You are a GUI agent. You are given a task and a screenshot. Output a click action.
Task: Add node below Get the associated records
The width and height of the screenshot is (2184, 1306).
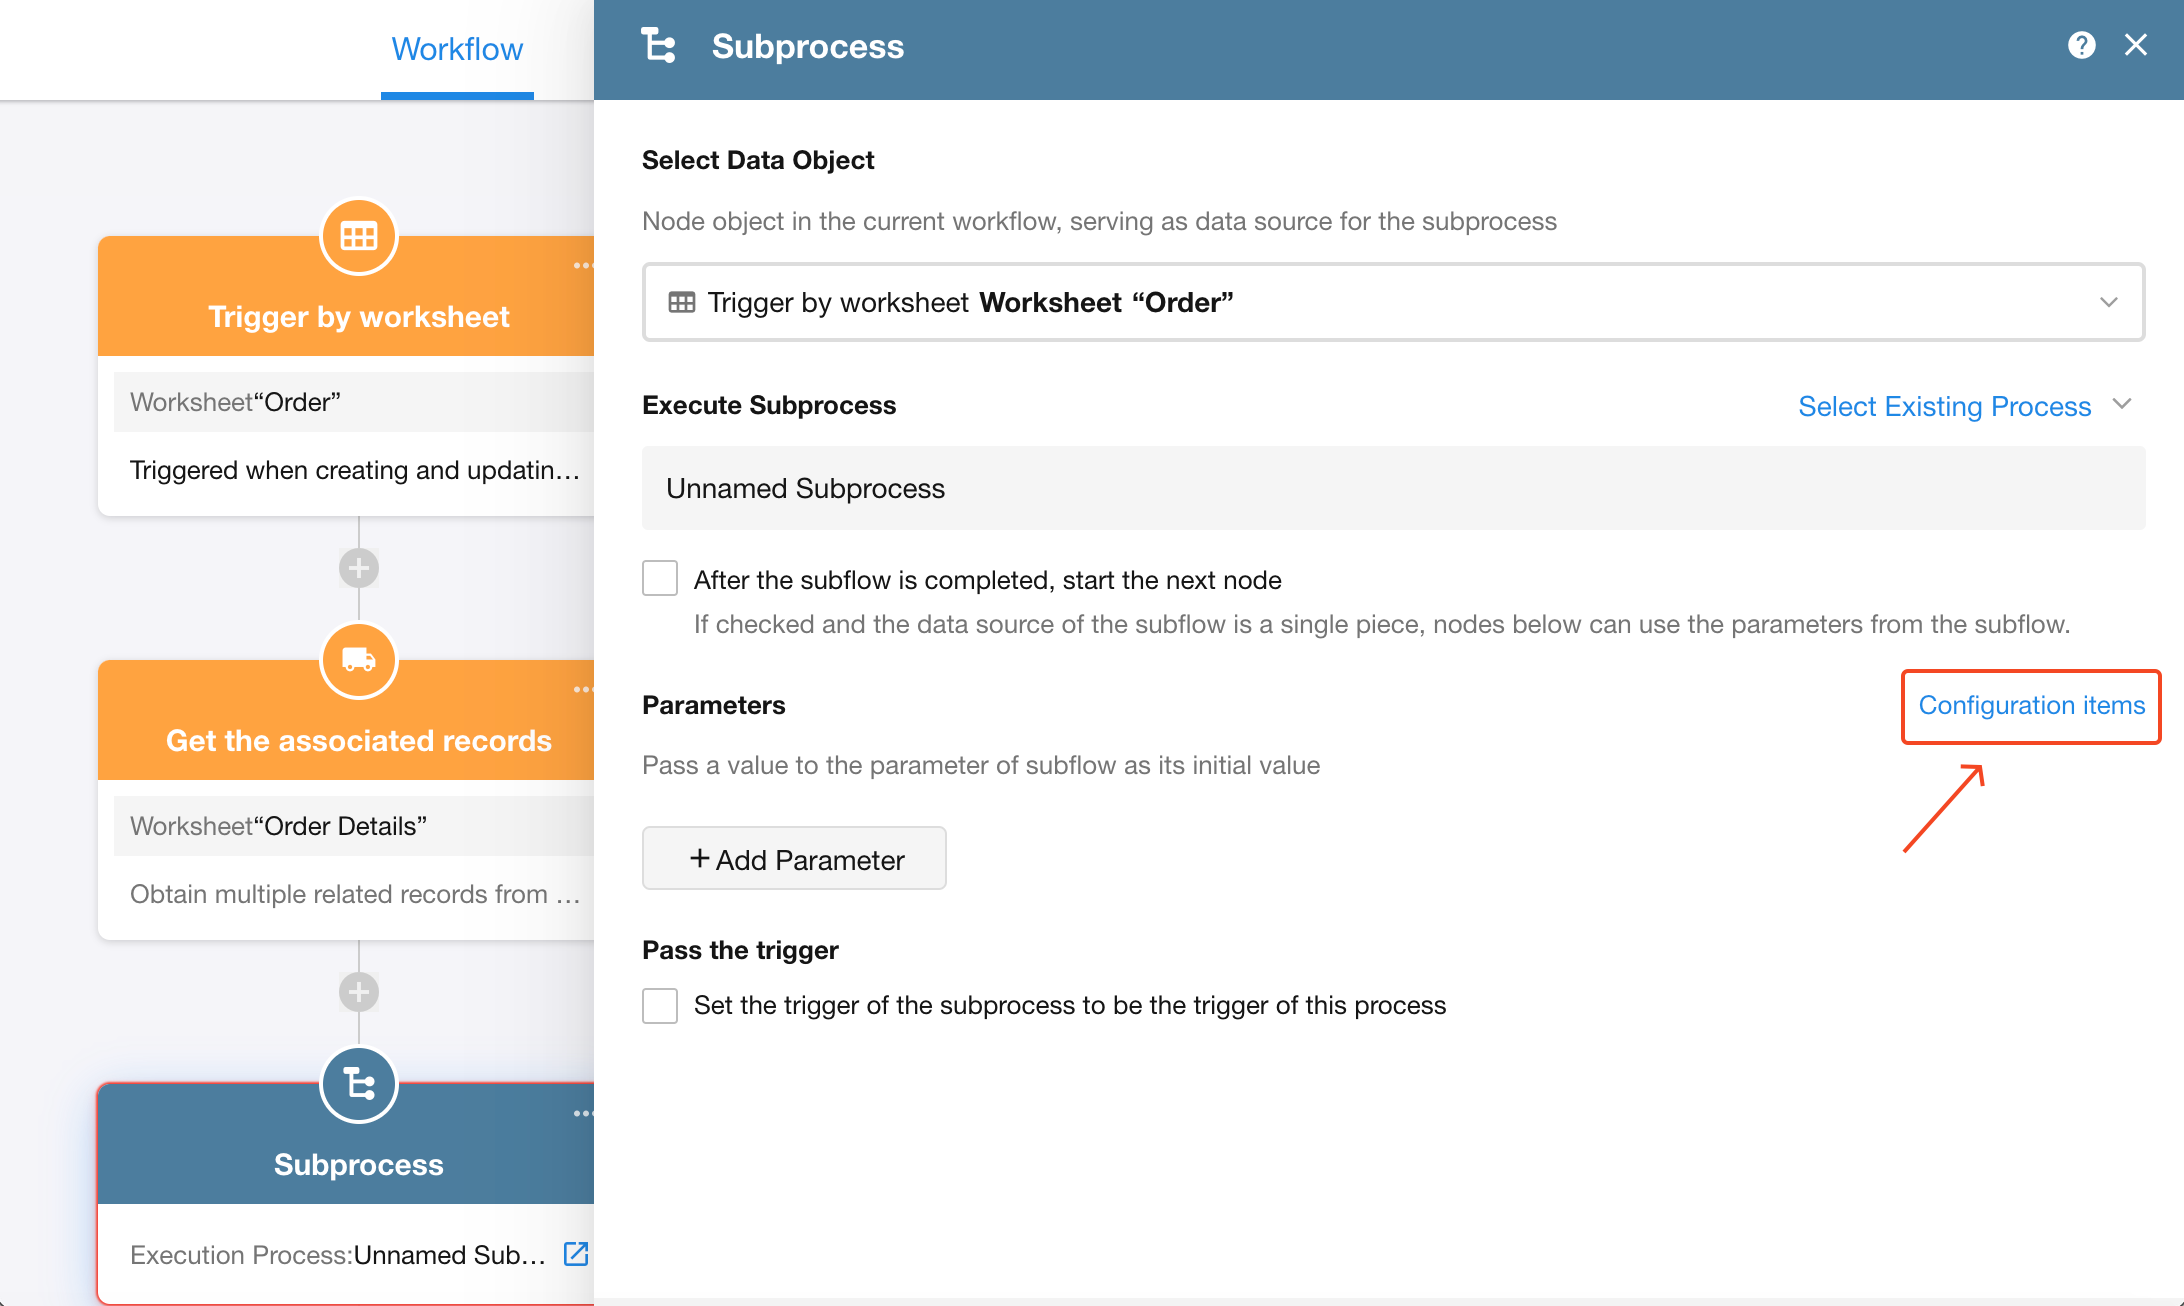point(359,992)
